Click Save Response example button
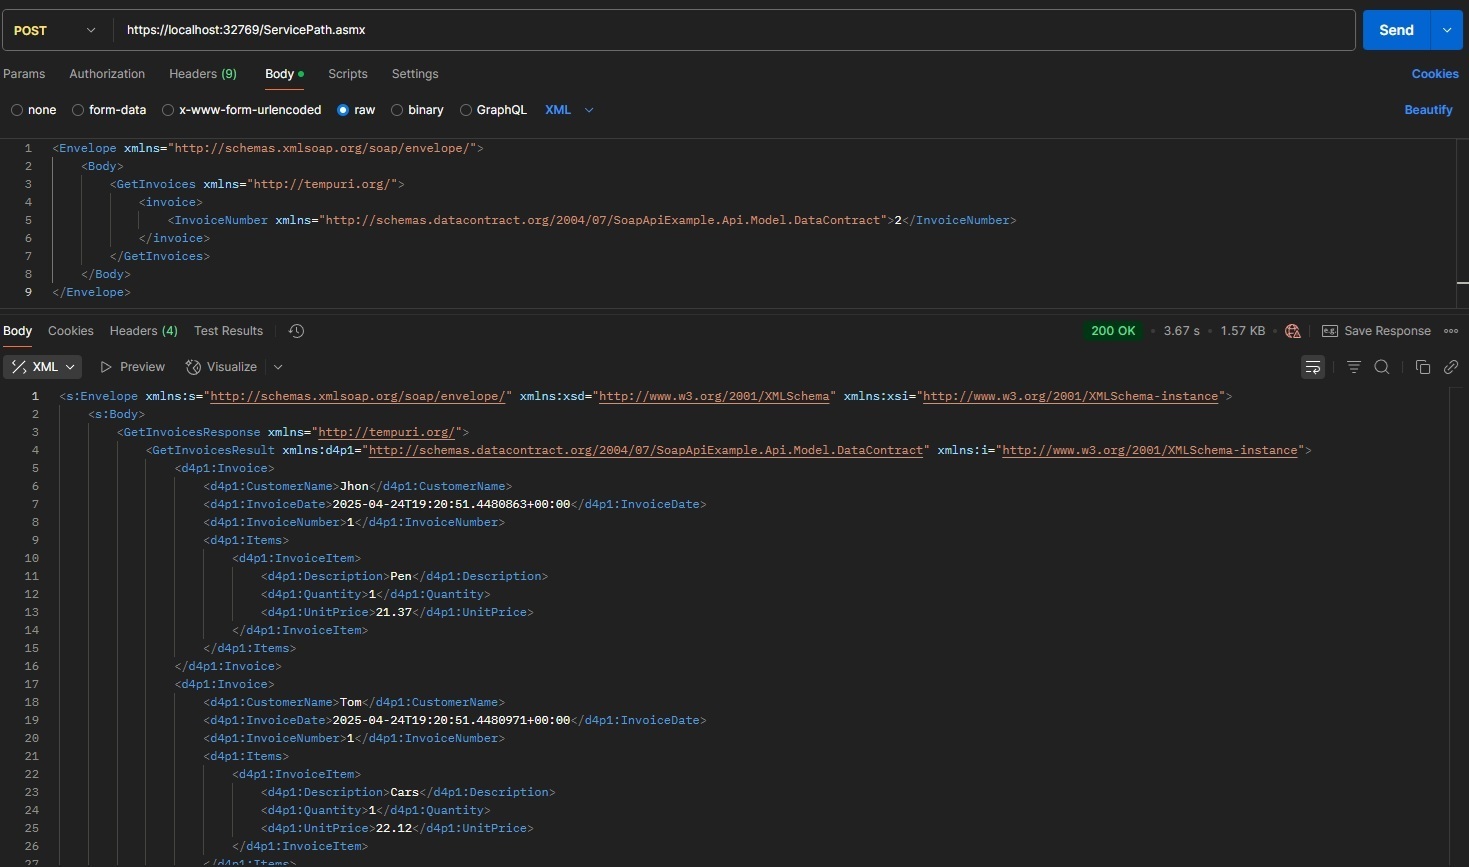The height and width of the screenshot is (867, 1469). pos(1376,331)
